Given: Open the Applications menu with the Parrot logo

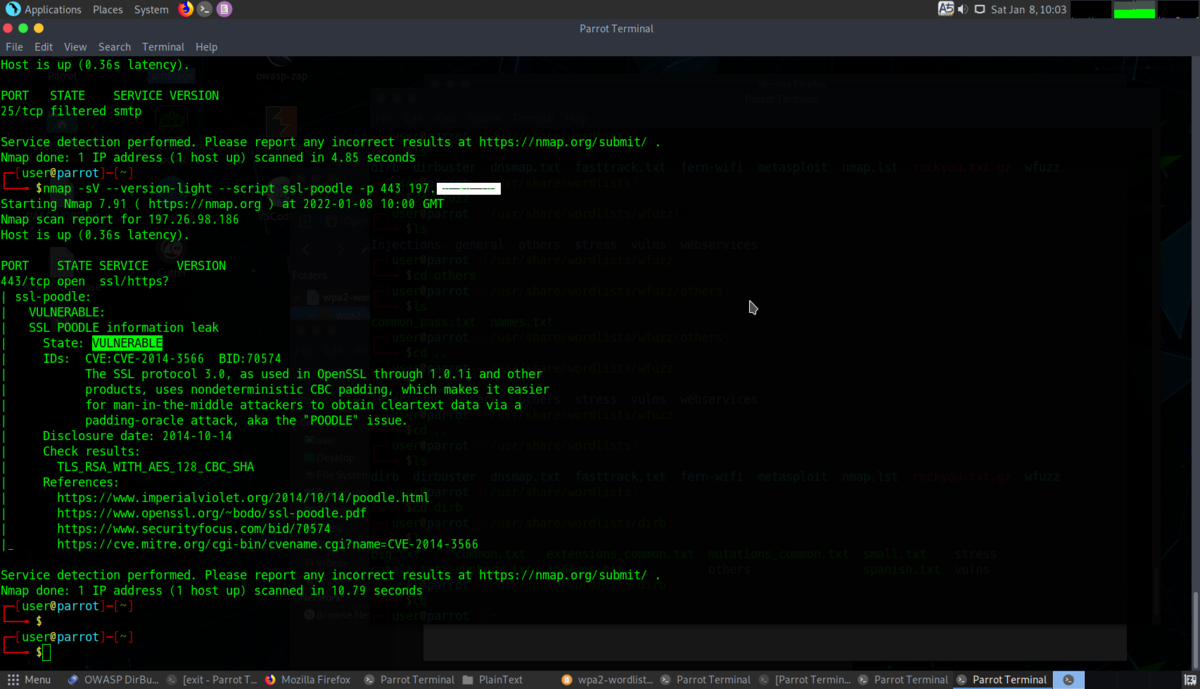Looking at the screenshot, I should point(44,9).
